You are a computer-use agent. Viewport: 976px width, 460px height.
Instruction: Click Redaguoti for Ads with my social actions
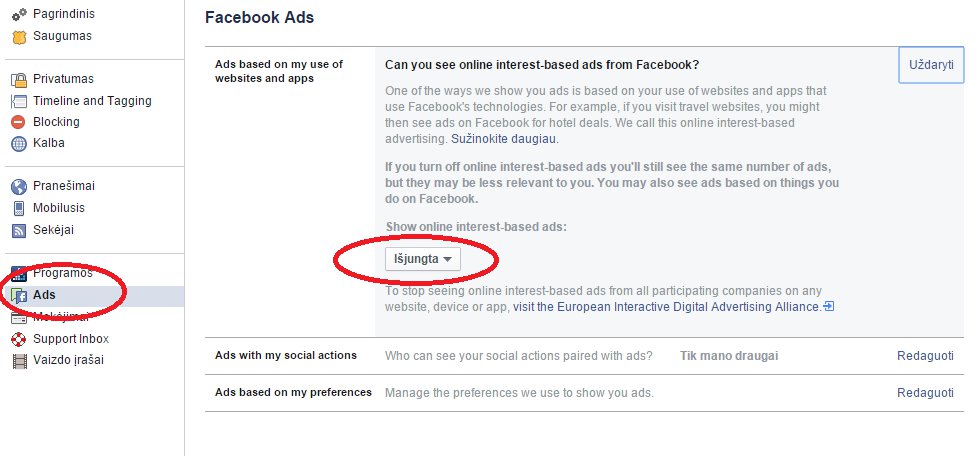point(925,356)
